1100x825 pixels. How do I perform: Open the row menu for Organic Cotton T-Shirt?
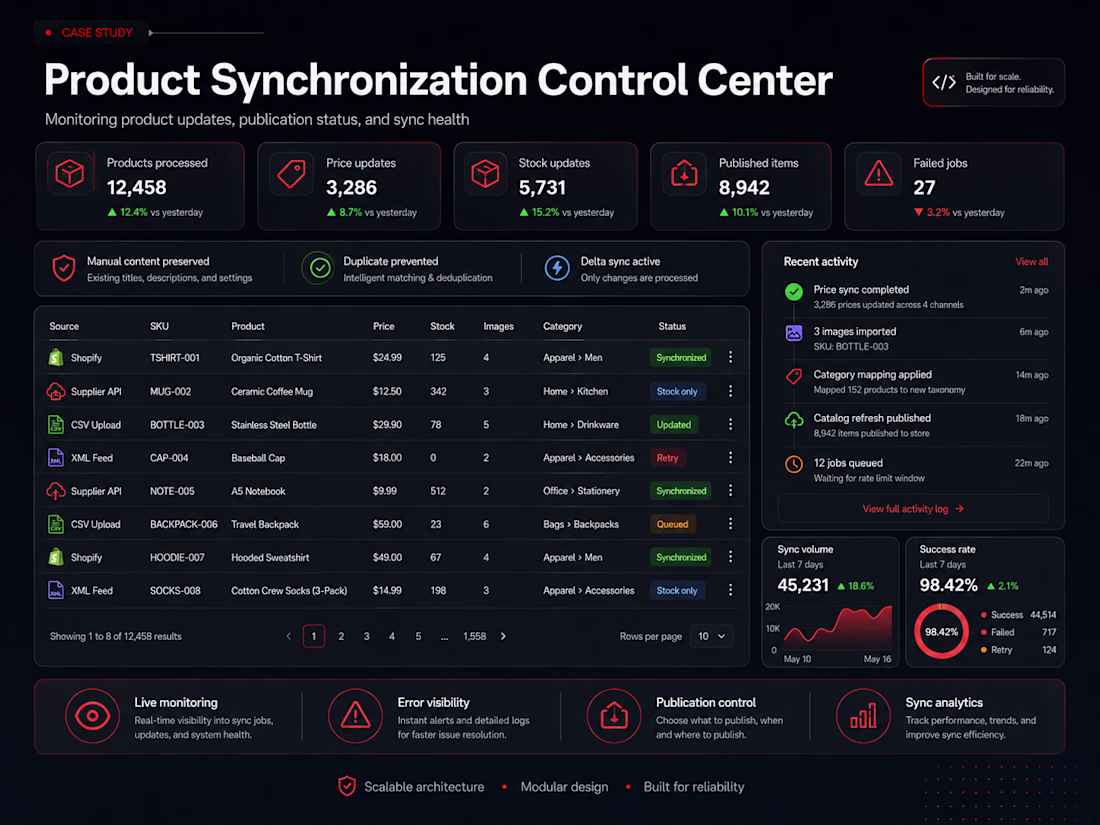(730, 357)
